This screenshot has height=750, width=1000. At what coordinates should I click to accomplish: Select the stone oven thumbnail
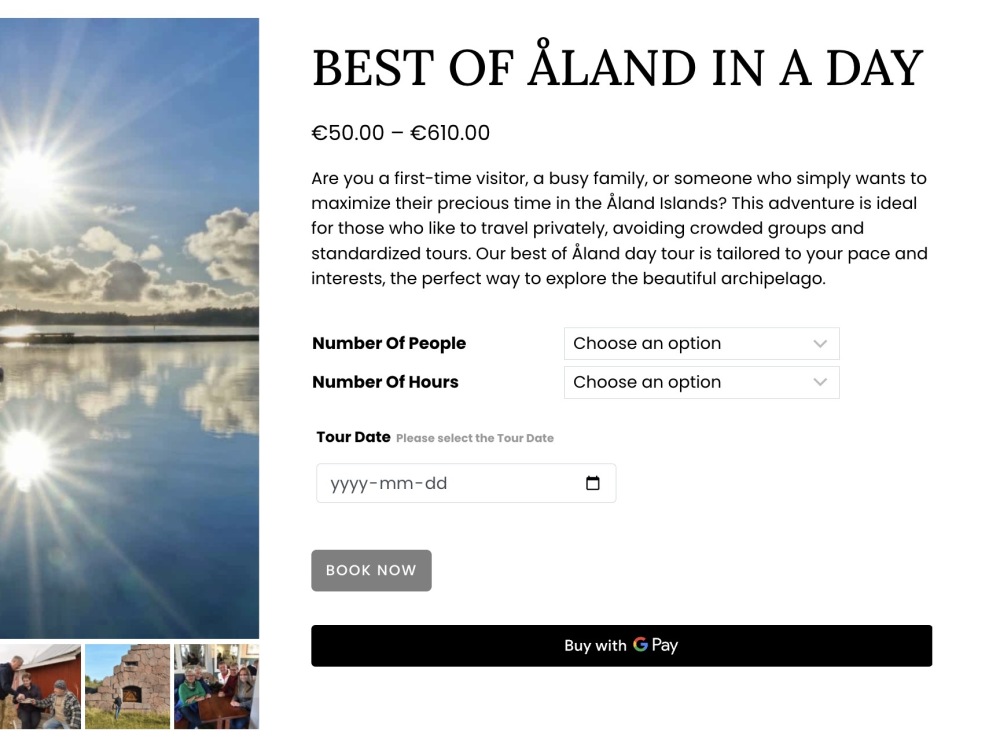(x=128, y=686)
